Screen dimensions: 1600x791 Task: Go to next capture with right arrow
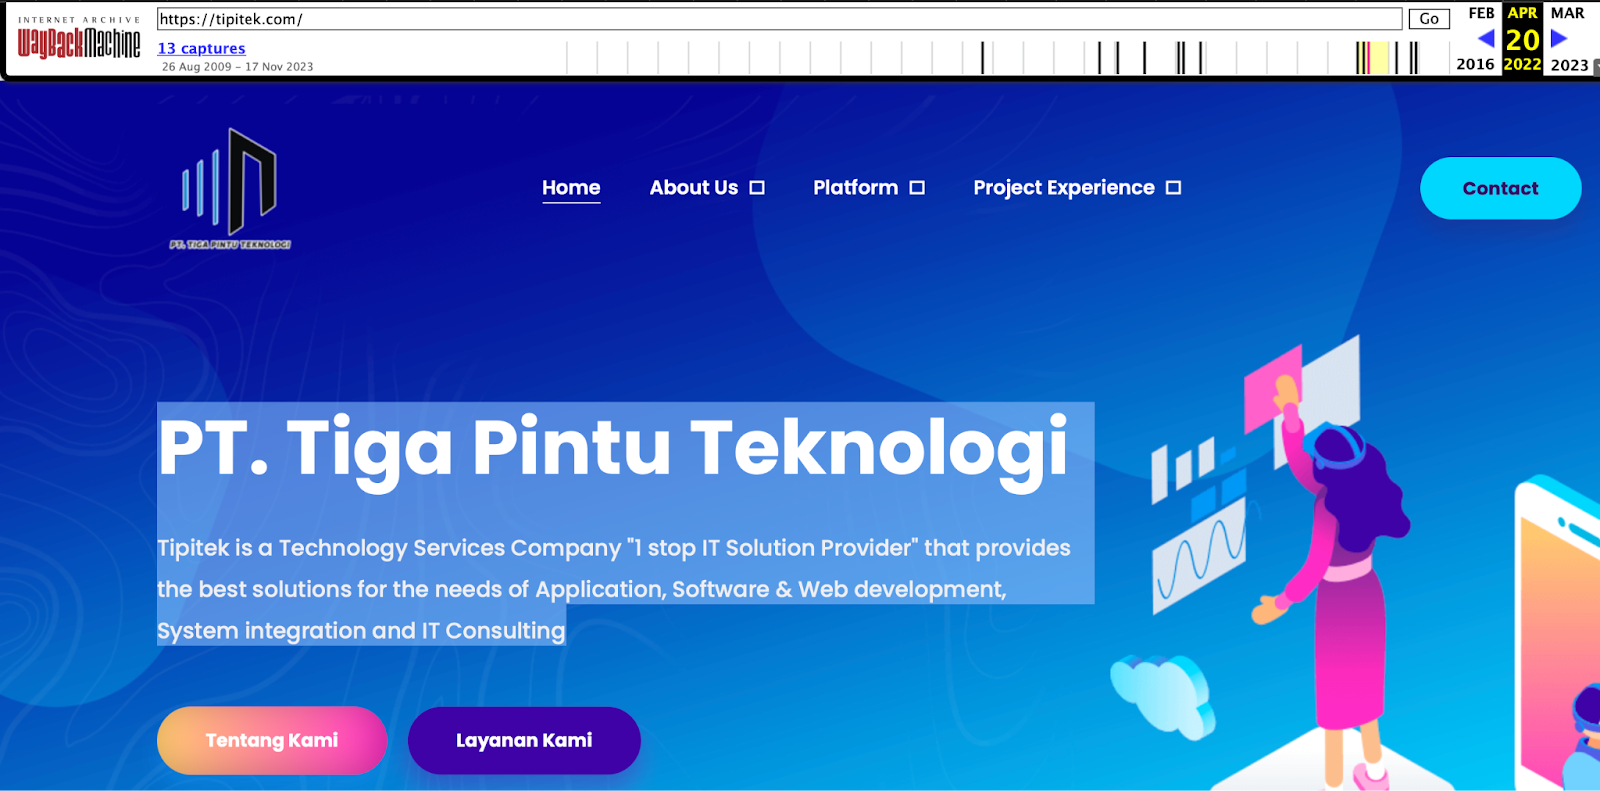coord(1559,39)
